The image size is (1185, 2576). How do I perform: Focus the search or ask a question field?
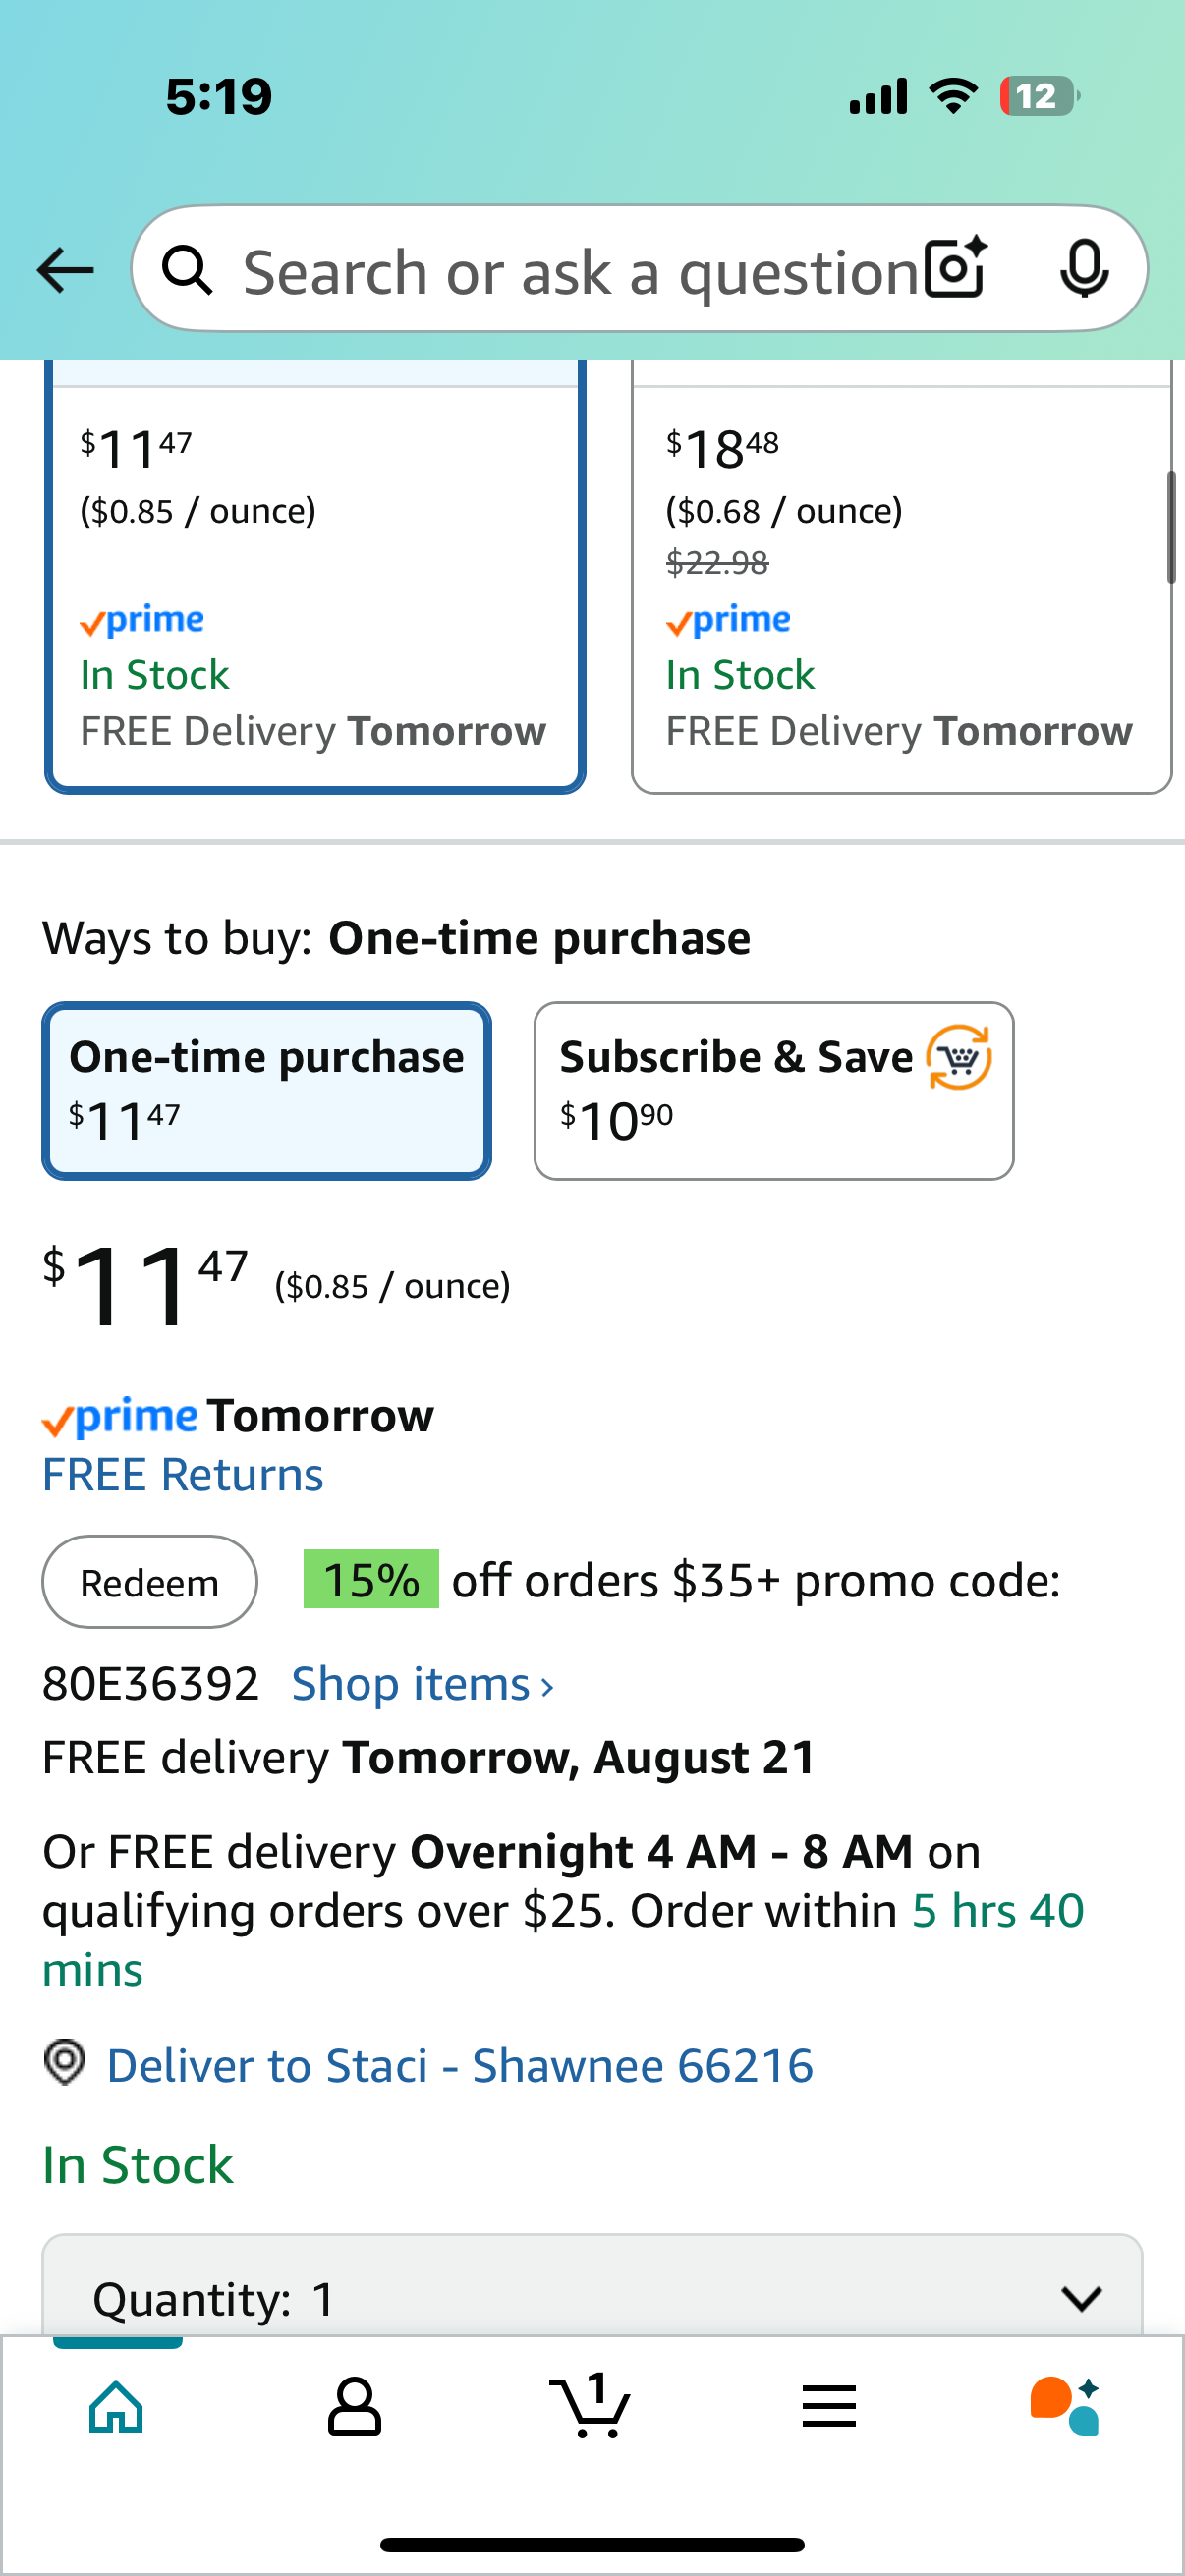[580, 269]
